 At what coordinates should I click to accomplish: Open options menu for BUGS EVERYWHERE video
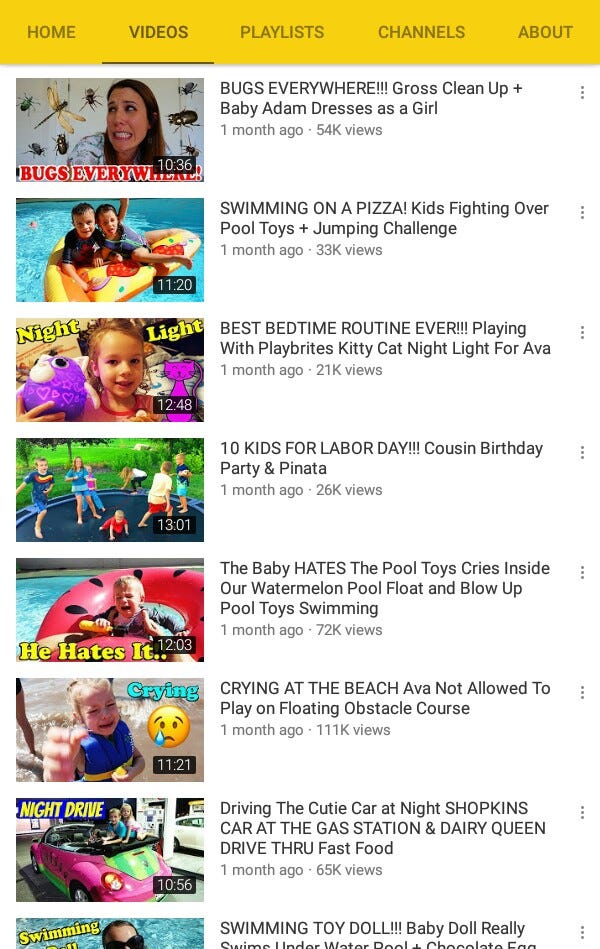[x=582, y=93]
